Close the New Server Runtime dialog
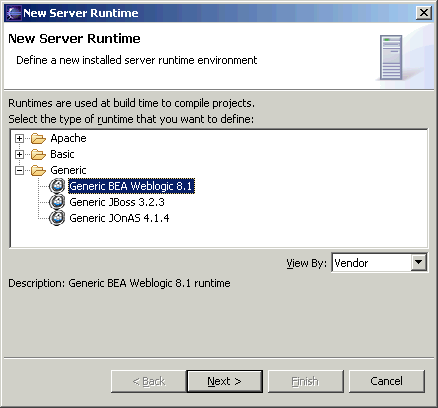This screenshot has width=438, height=408. coord(424,13)
